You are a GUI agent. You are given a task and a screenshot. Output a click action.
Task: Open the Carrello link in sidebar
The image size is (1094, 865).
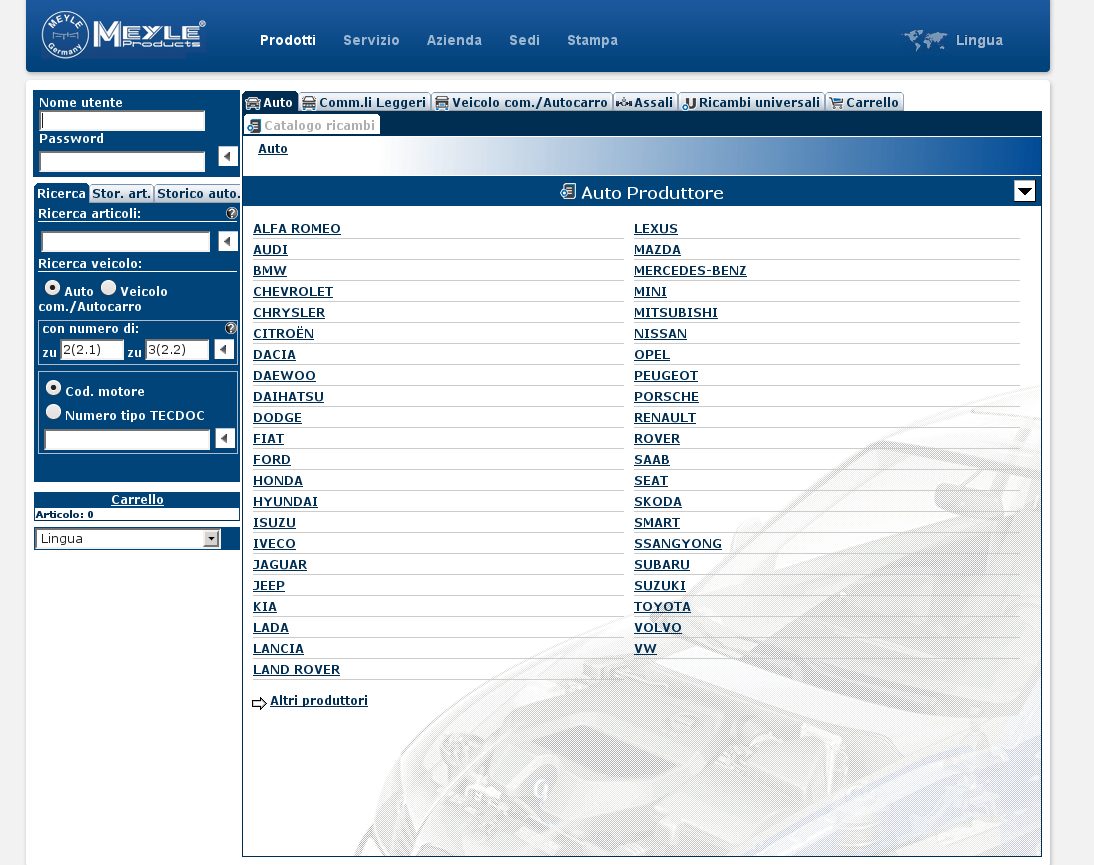137,499
